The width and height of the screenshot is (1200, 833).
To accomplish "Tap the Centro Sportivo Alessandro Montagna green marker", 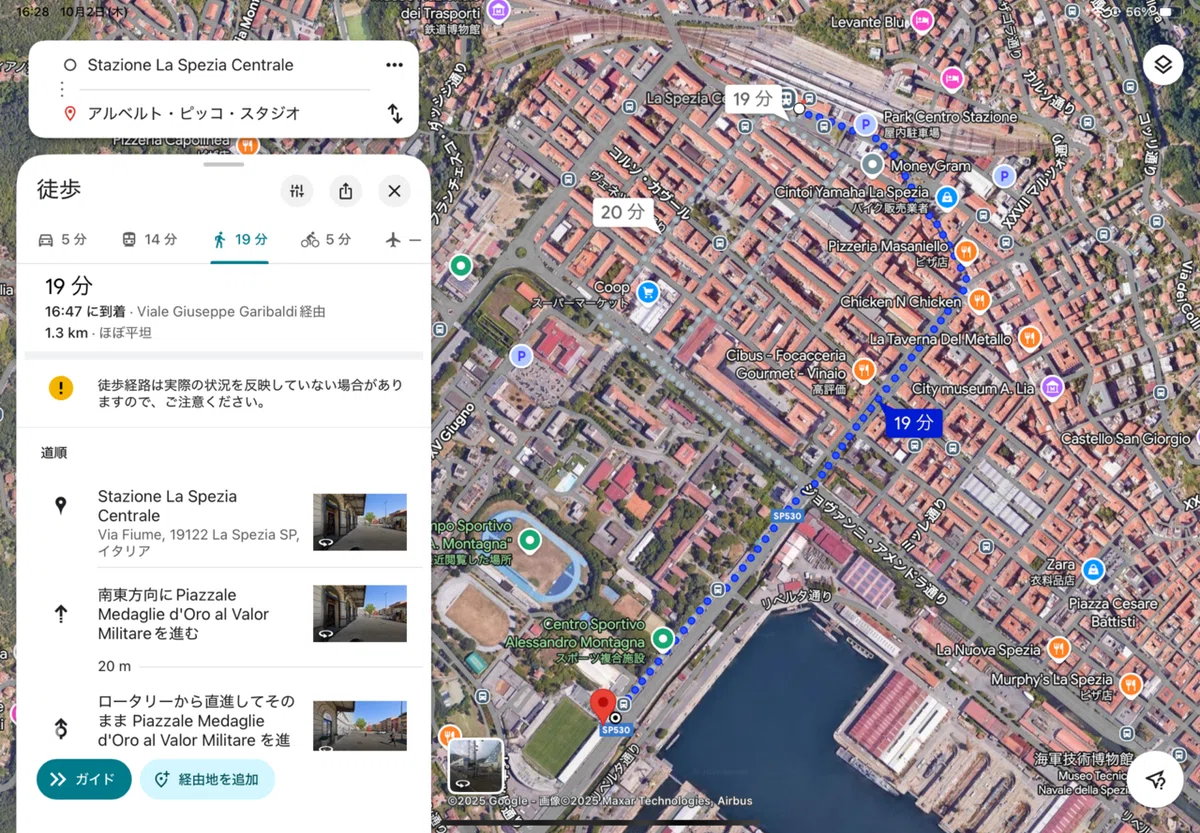I will pos(663,638).
